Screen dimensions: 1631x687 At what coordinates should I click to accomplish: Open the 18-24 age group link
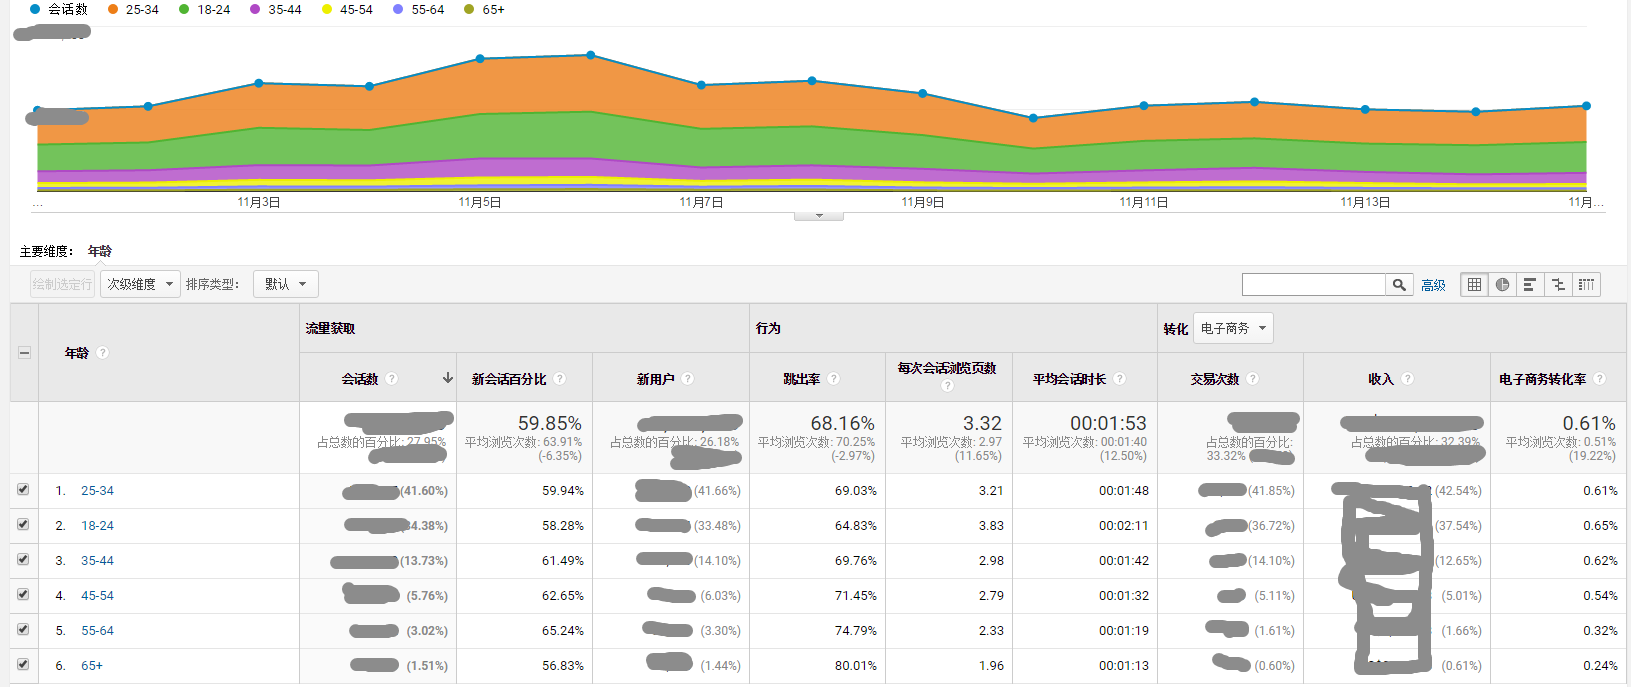(97, 526)
